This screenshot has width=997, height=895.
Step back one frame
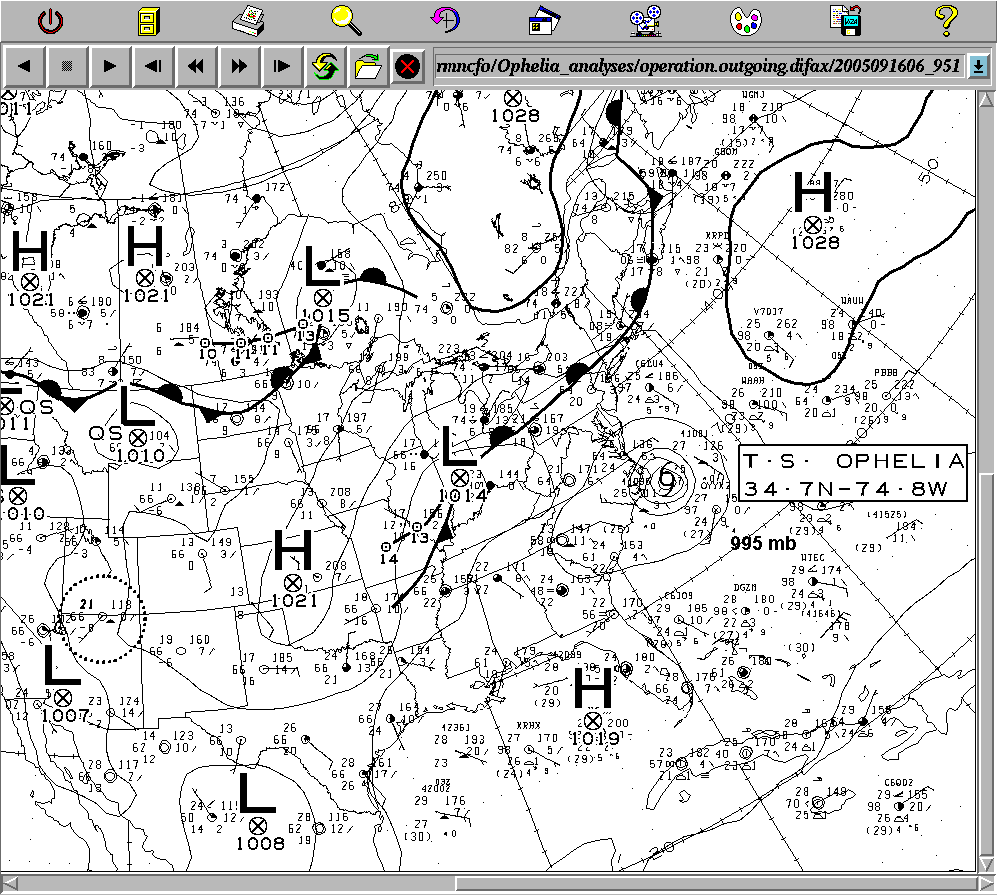(153, 66)
